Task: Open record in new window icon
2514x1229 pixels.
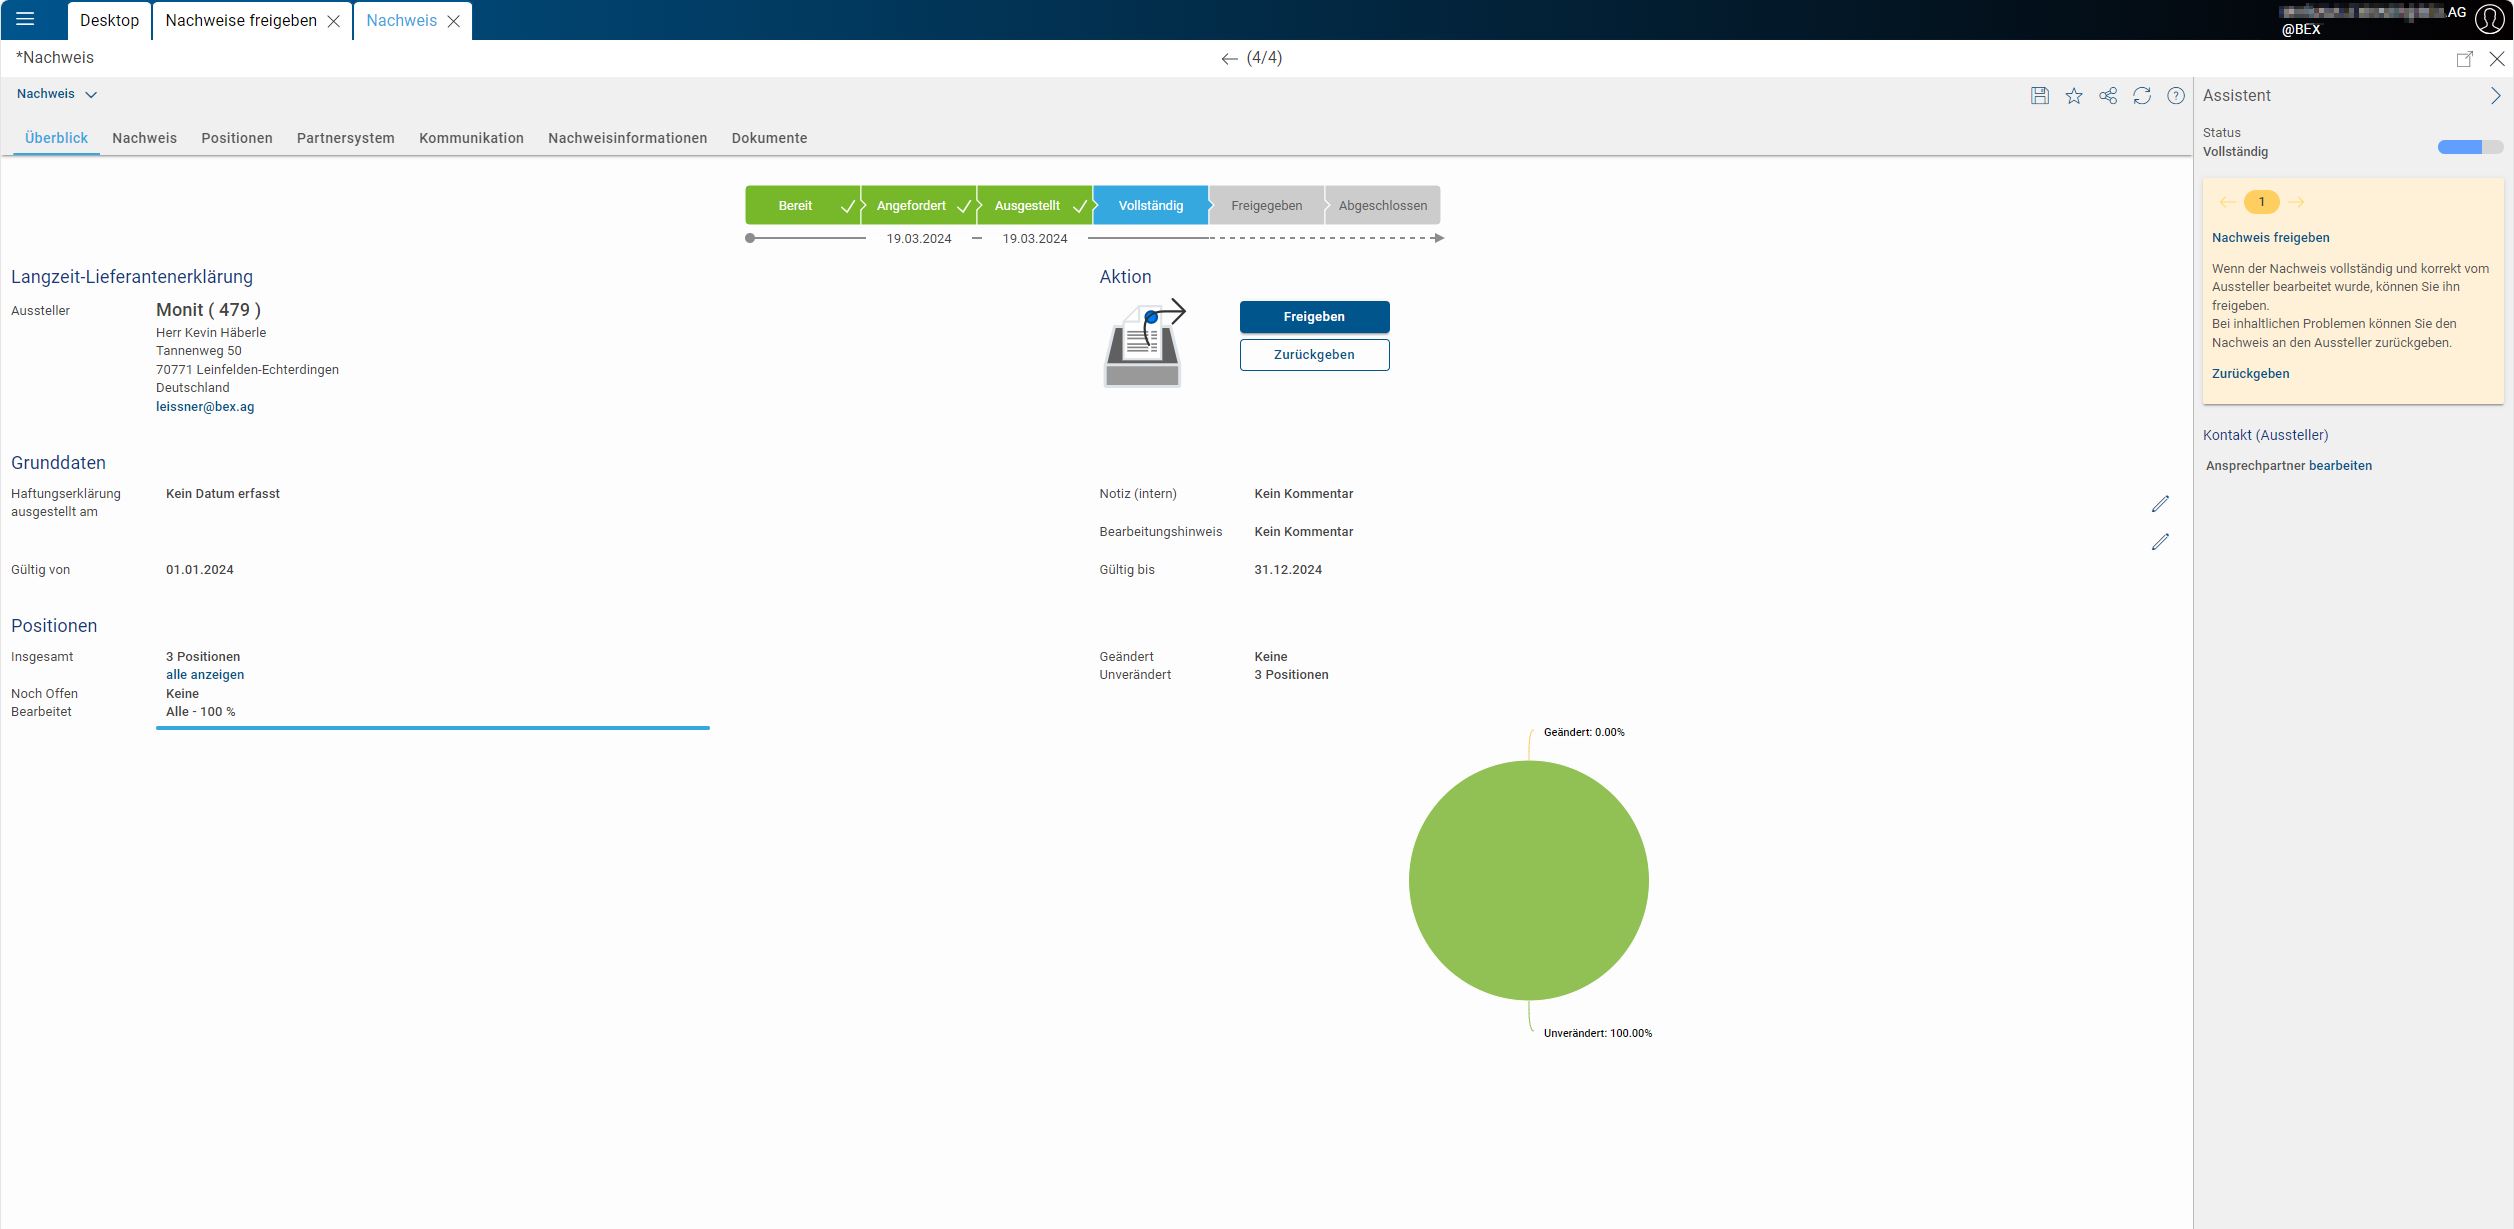Action: click(2465, 59)
